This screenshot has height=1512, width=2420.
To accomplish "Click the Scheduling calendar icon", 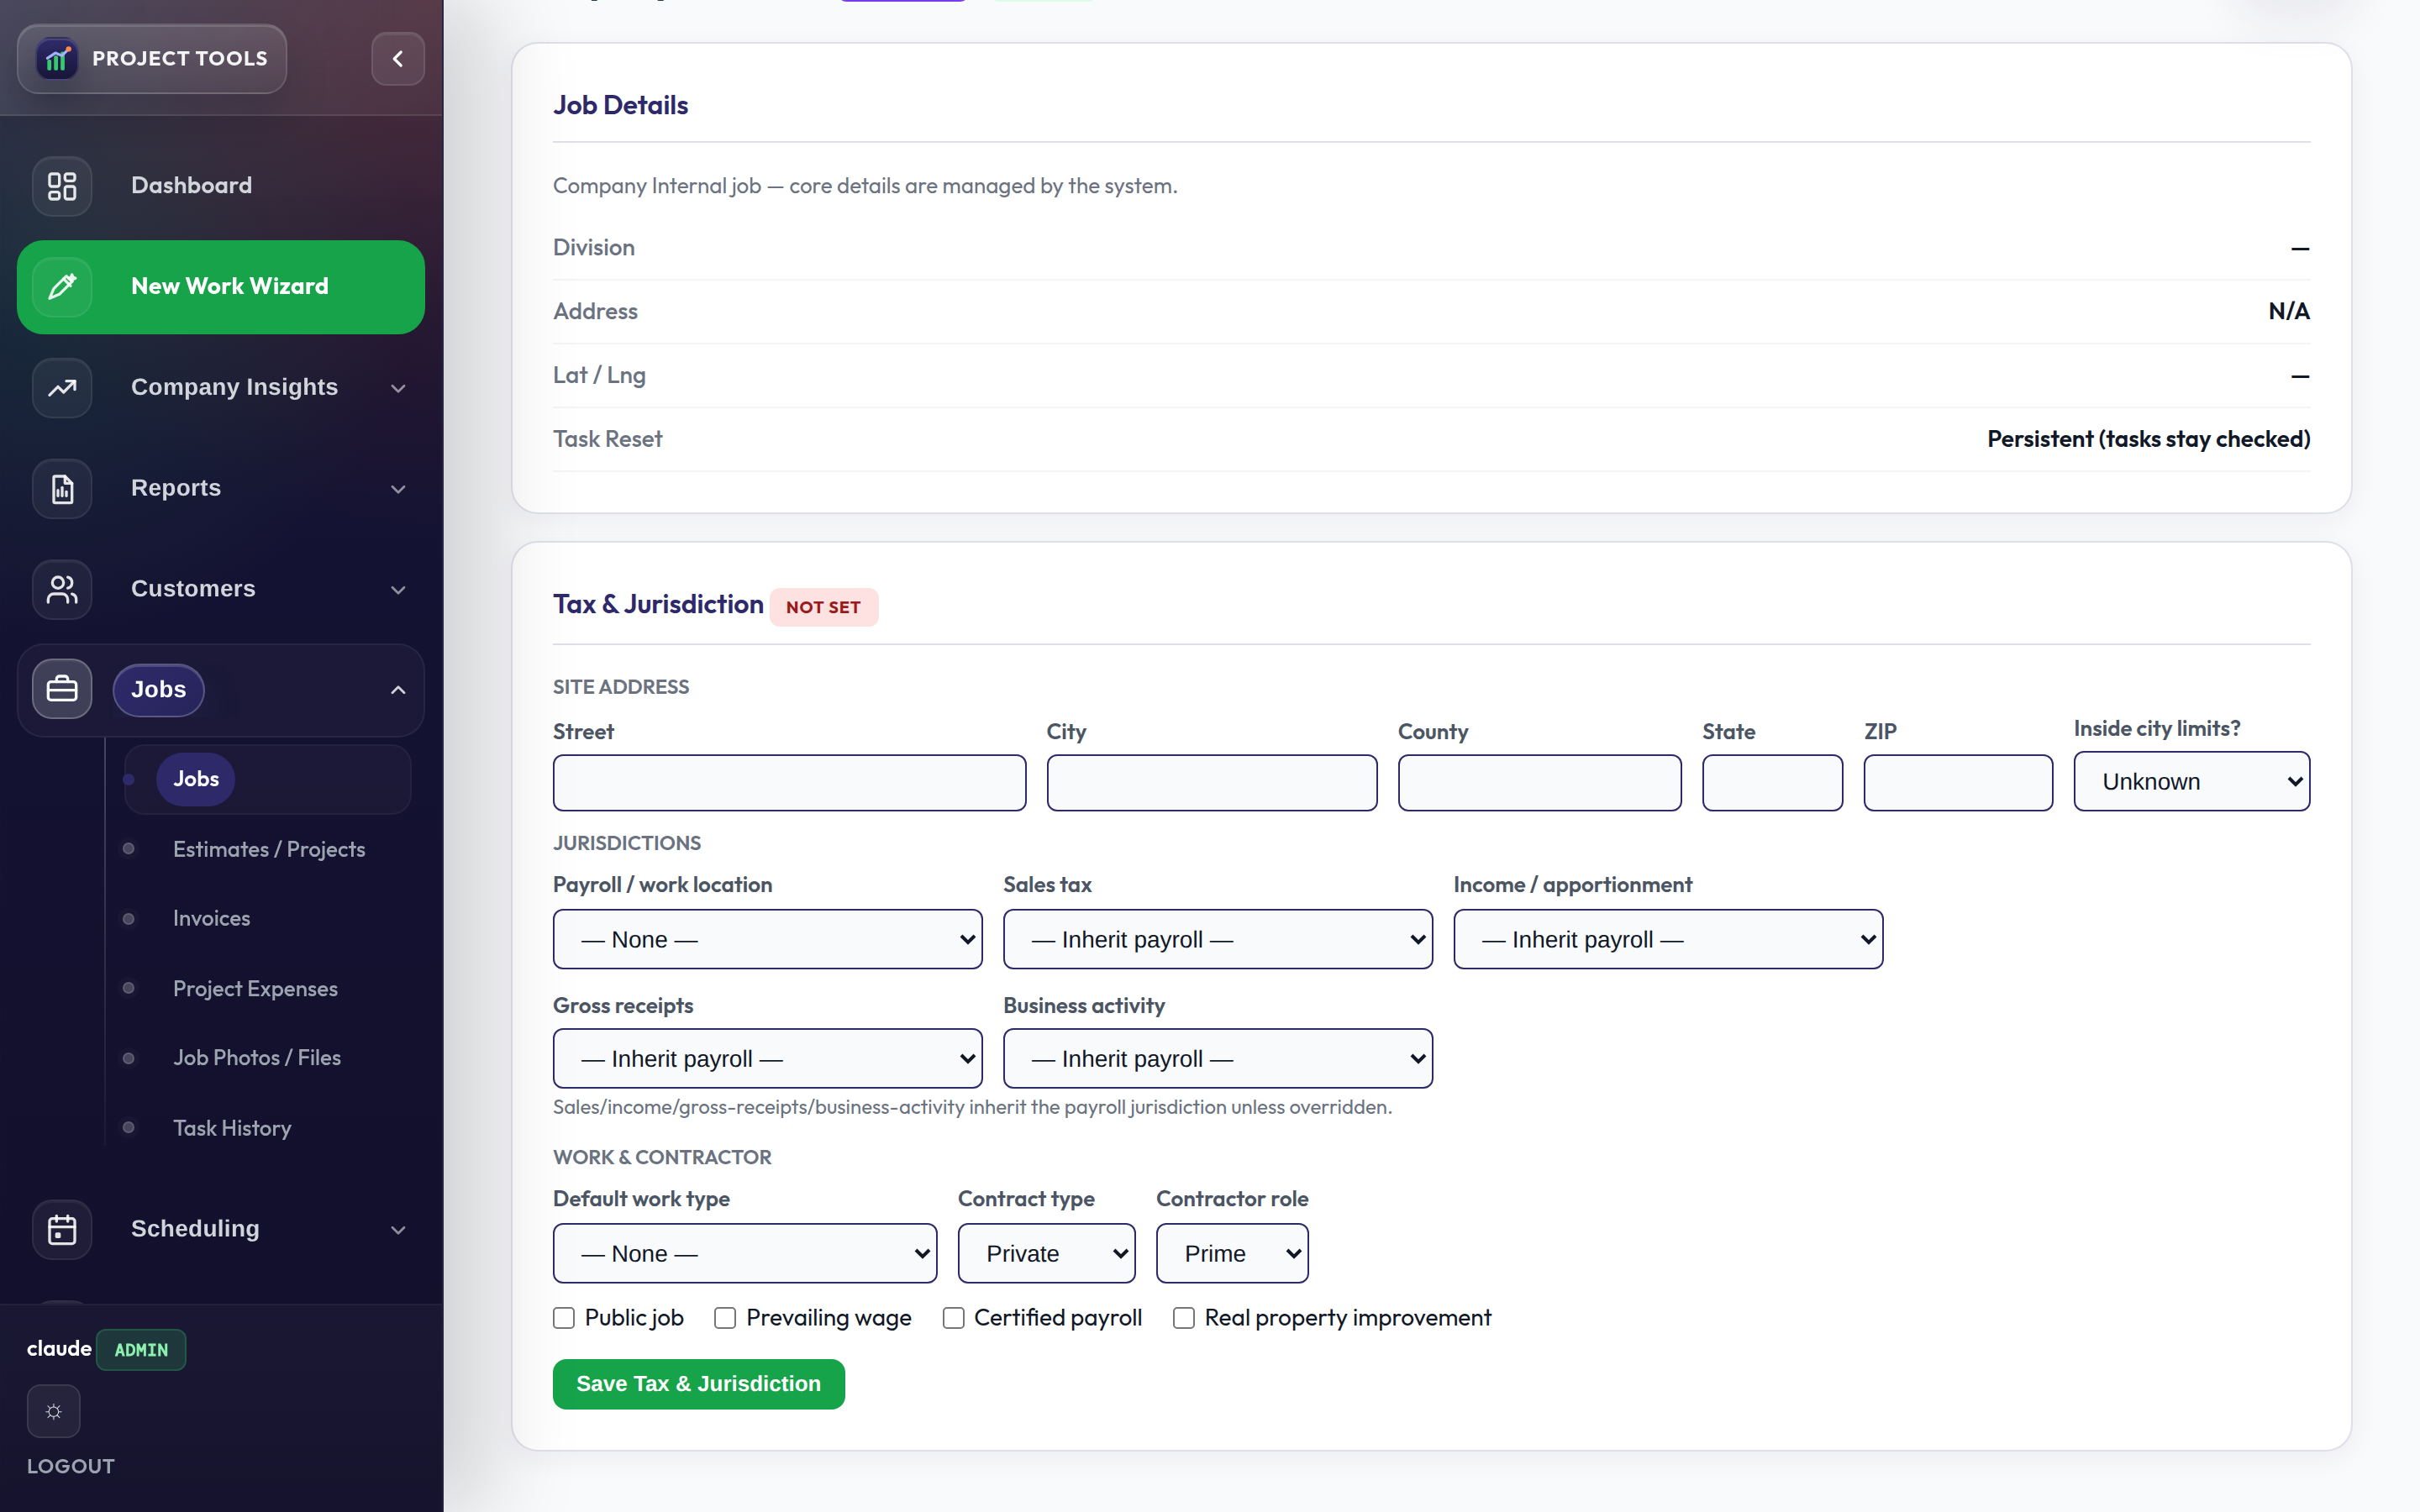I will tap(62, 1230).
